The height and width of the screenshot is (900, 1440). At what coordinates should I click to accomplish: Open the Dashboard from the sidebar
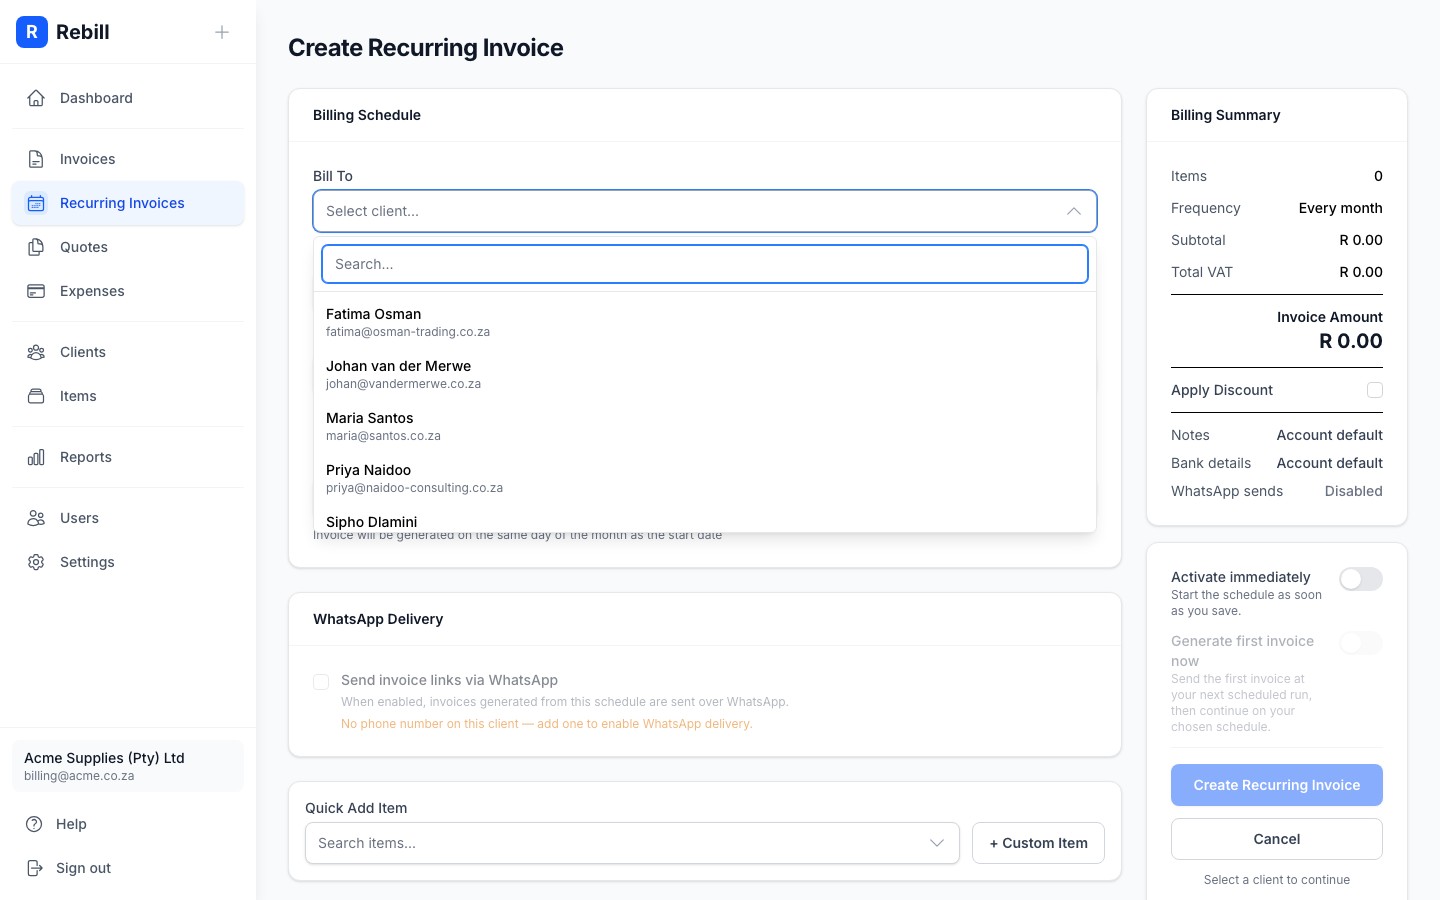tap(37, 98)
